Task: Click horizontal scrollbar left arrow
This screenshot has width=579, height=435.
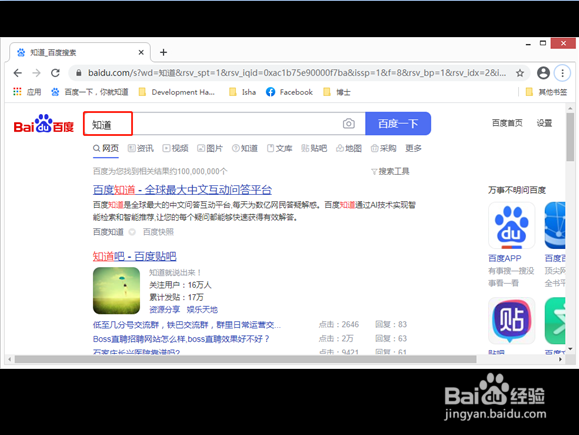Action: 10,359
